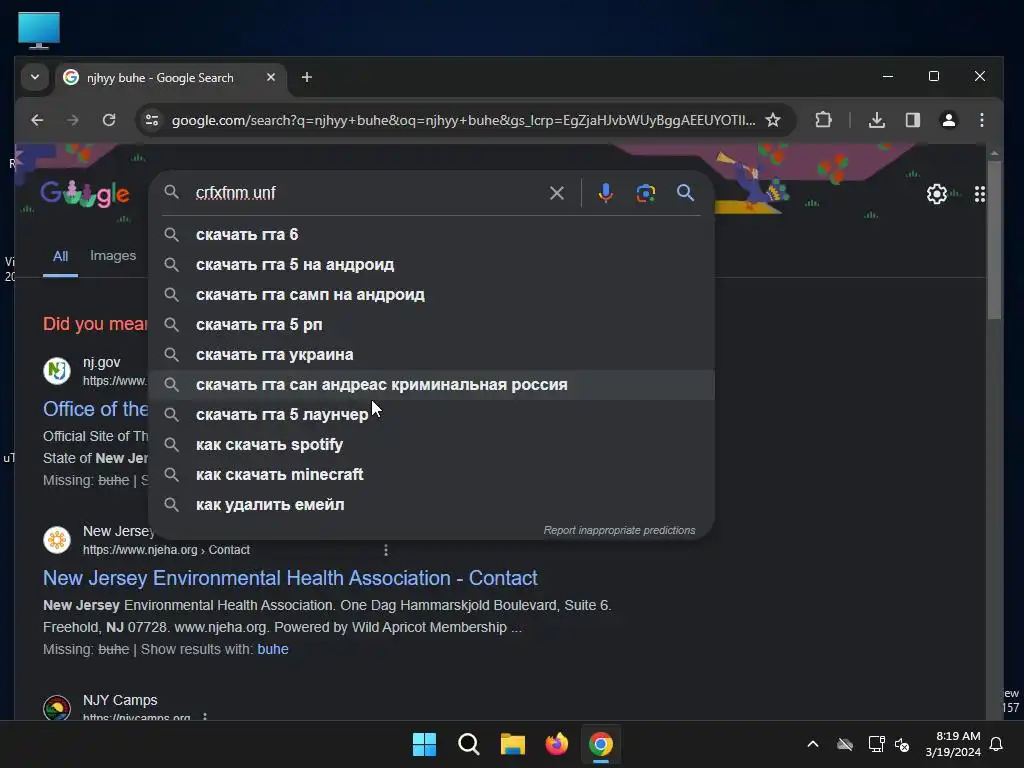This screenshot has height=768, width=1024.
Task: Open Chrome downloads icon
Action: click(877, 120)
